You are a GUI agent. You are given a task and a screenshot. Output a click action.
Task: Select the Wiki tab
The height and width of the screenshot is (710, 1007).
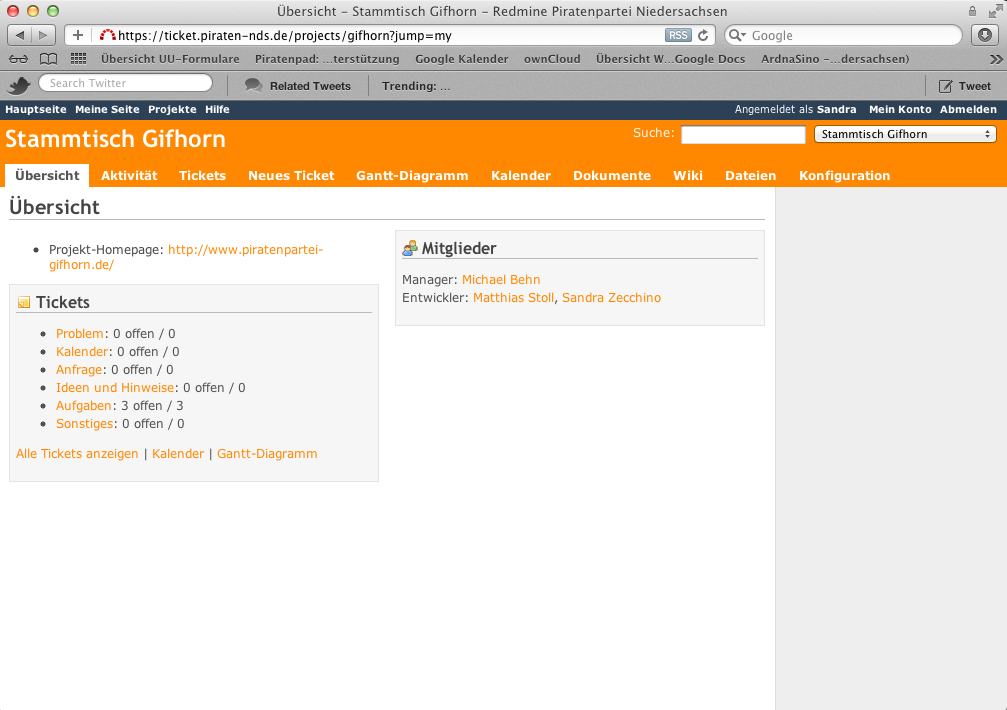[688, 175]
